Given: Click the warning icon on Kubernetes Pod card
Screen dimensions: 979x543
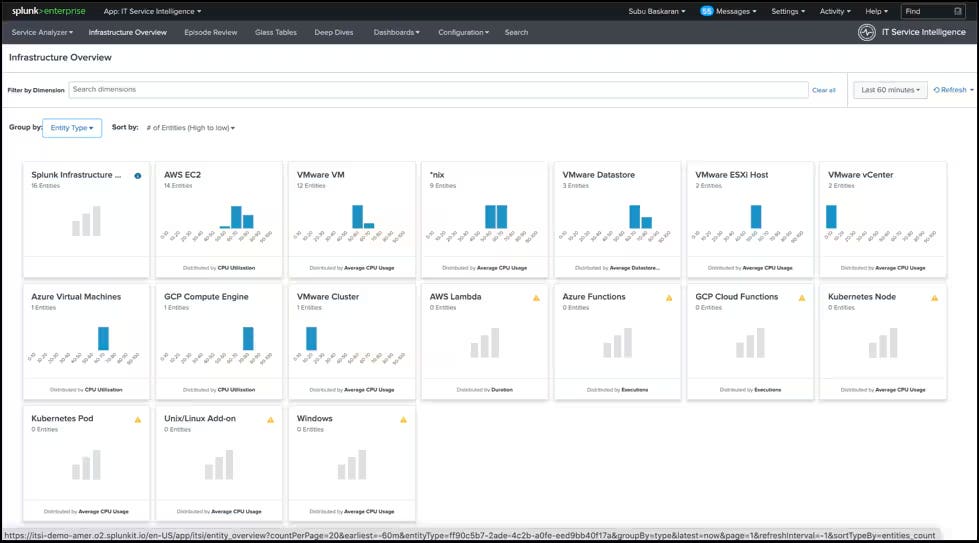Looking at the screenshot, I should 138,419.
